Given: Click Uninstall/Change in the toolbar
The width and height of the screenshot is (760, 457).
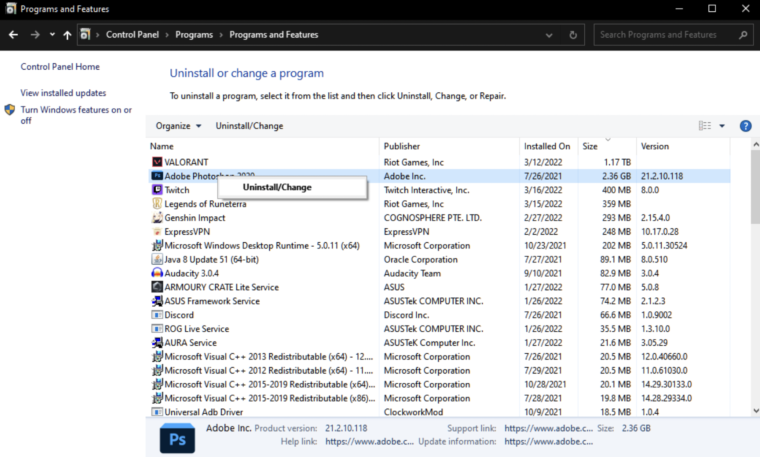Looking at the screenshot, I should point(249,126).
